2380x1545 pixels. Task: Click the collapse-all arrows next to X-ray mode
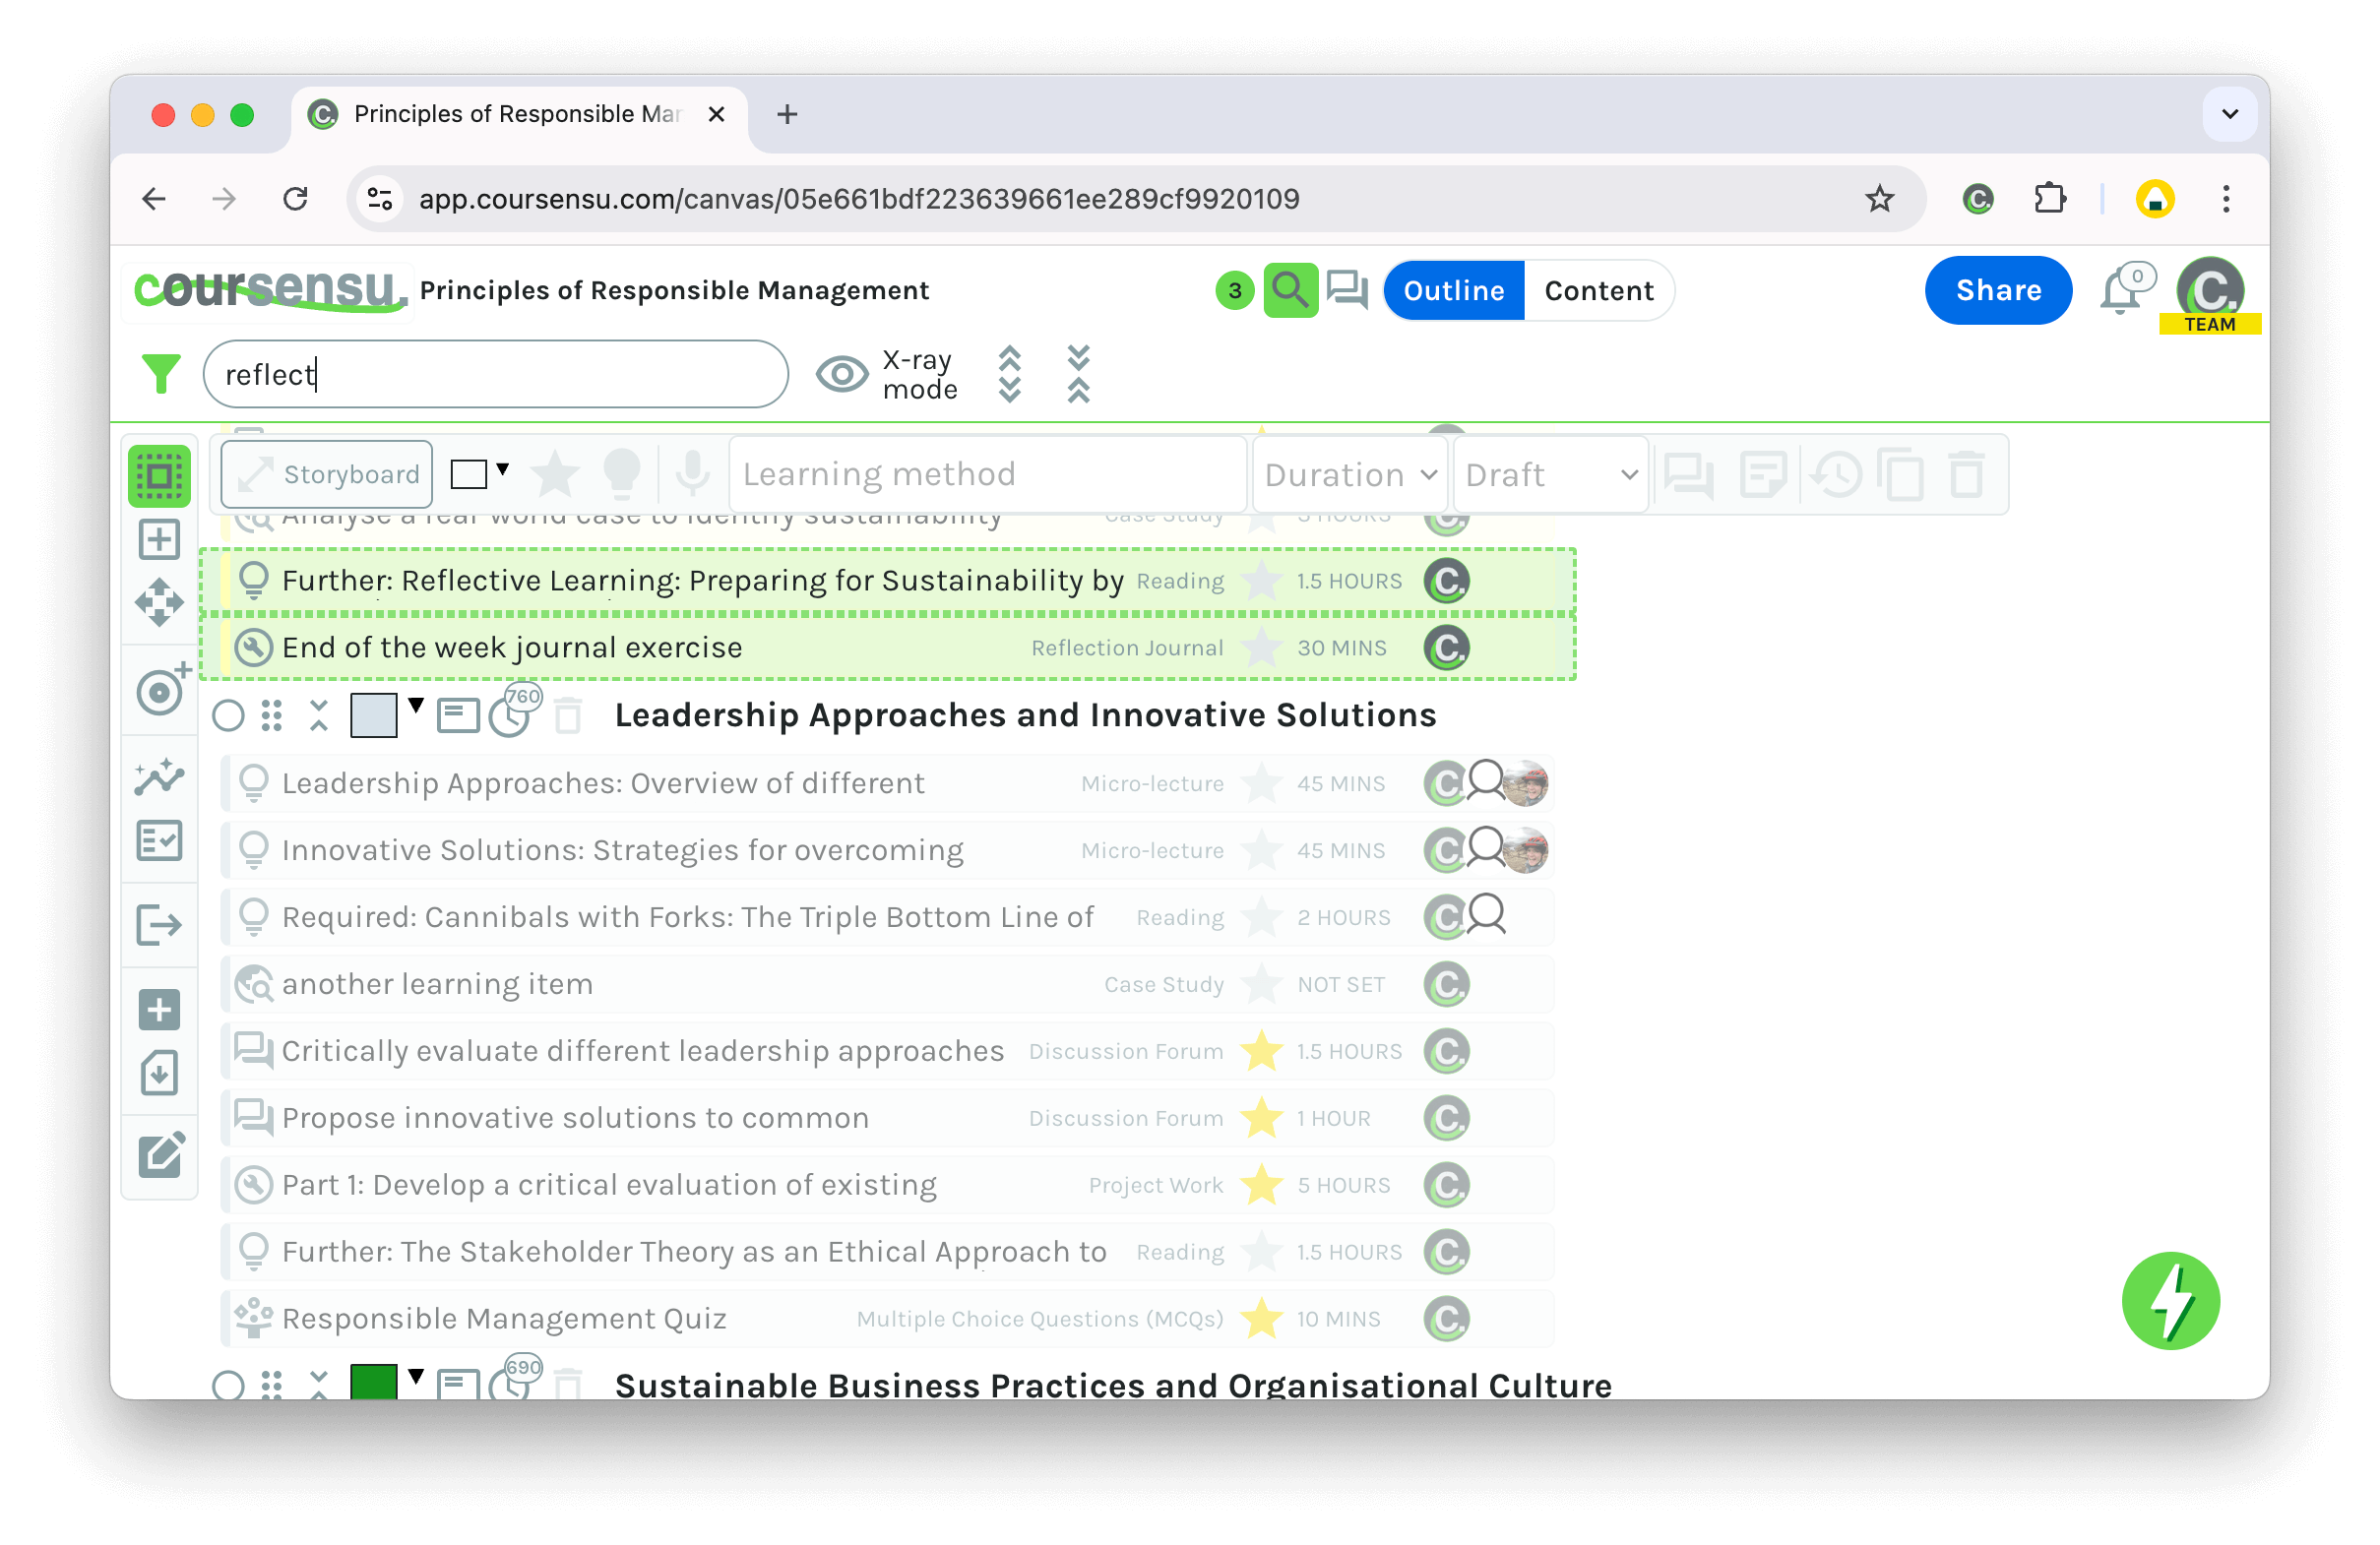[1078, 374]
